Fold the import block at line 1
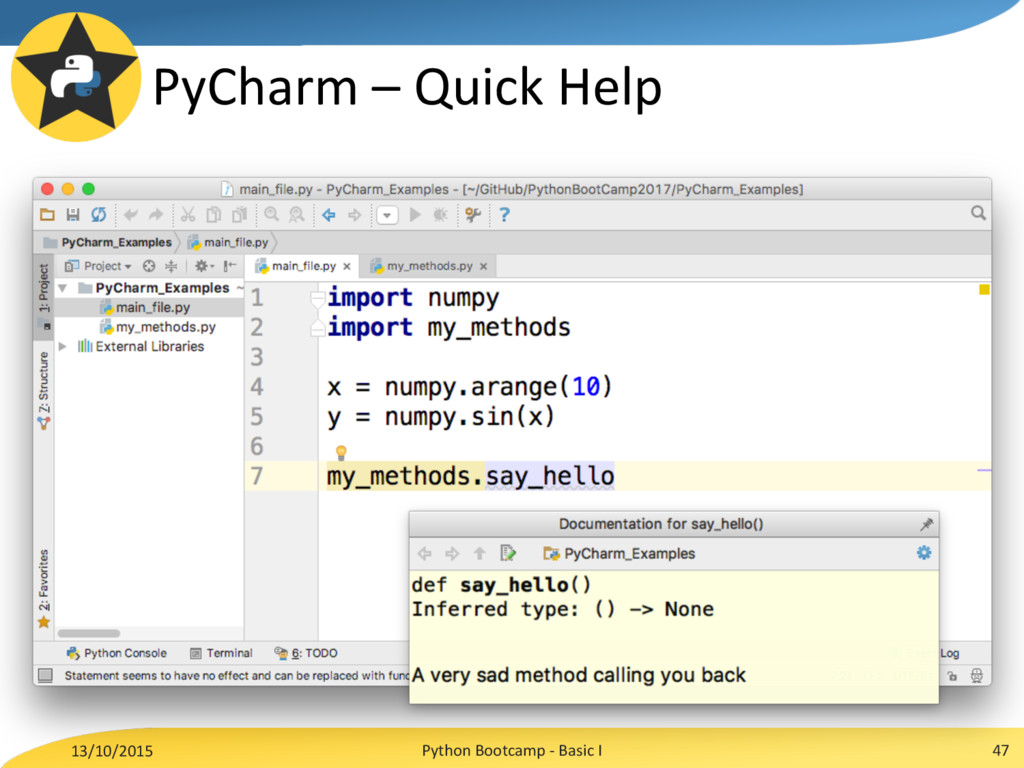Screen dimensions: 1024x768 [x=318, y=299]
